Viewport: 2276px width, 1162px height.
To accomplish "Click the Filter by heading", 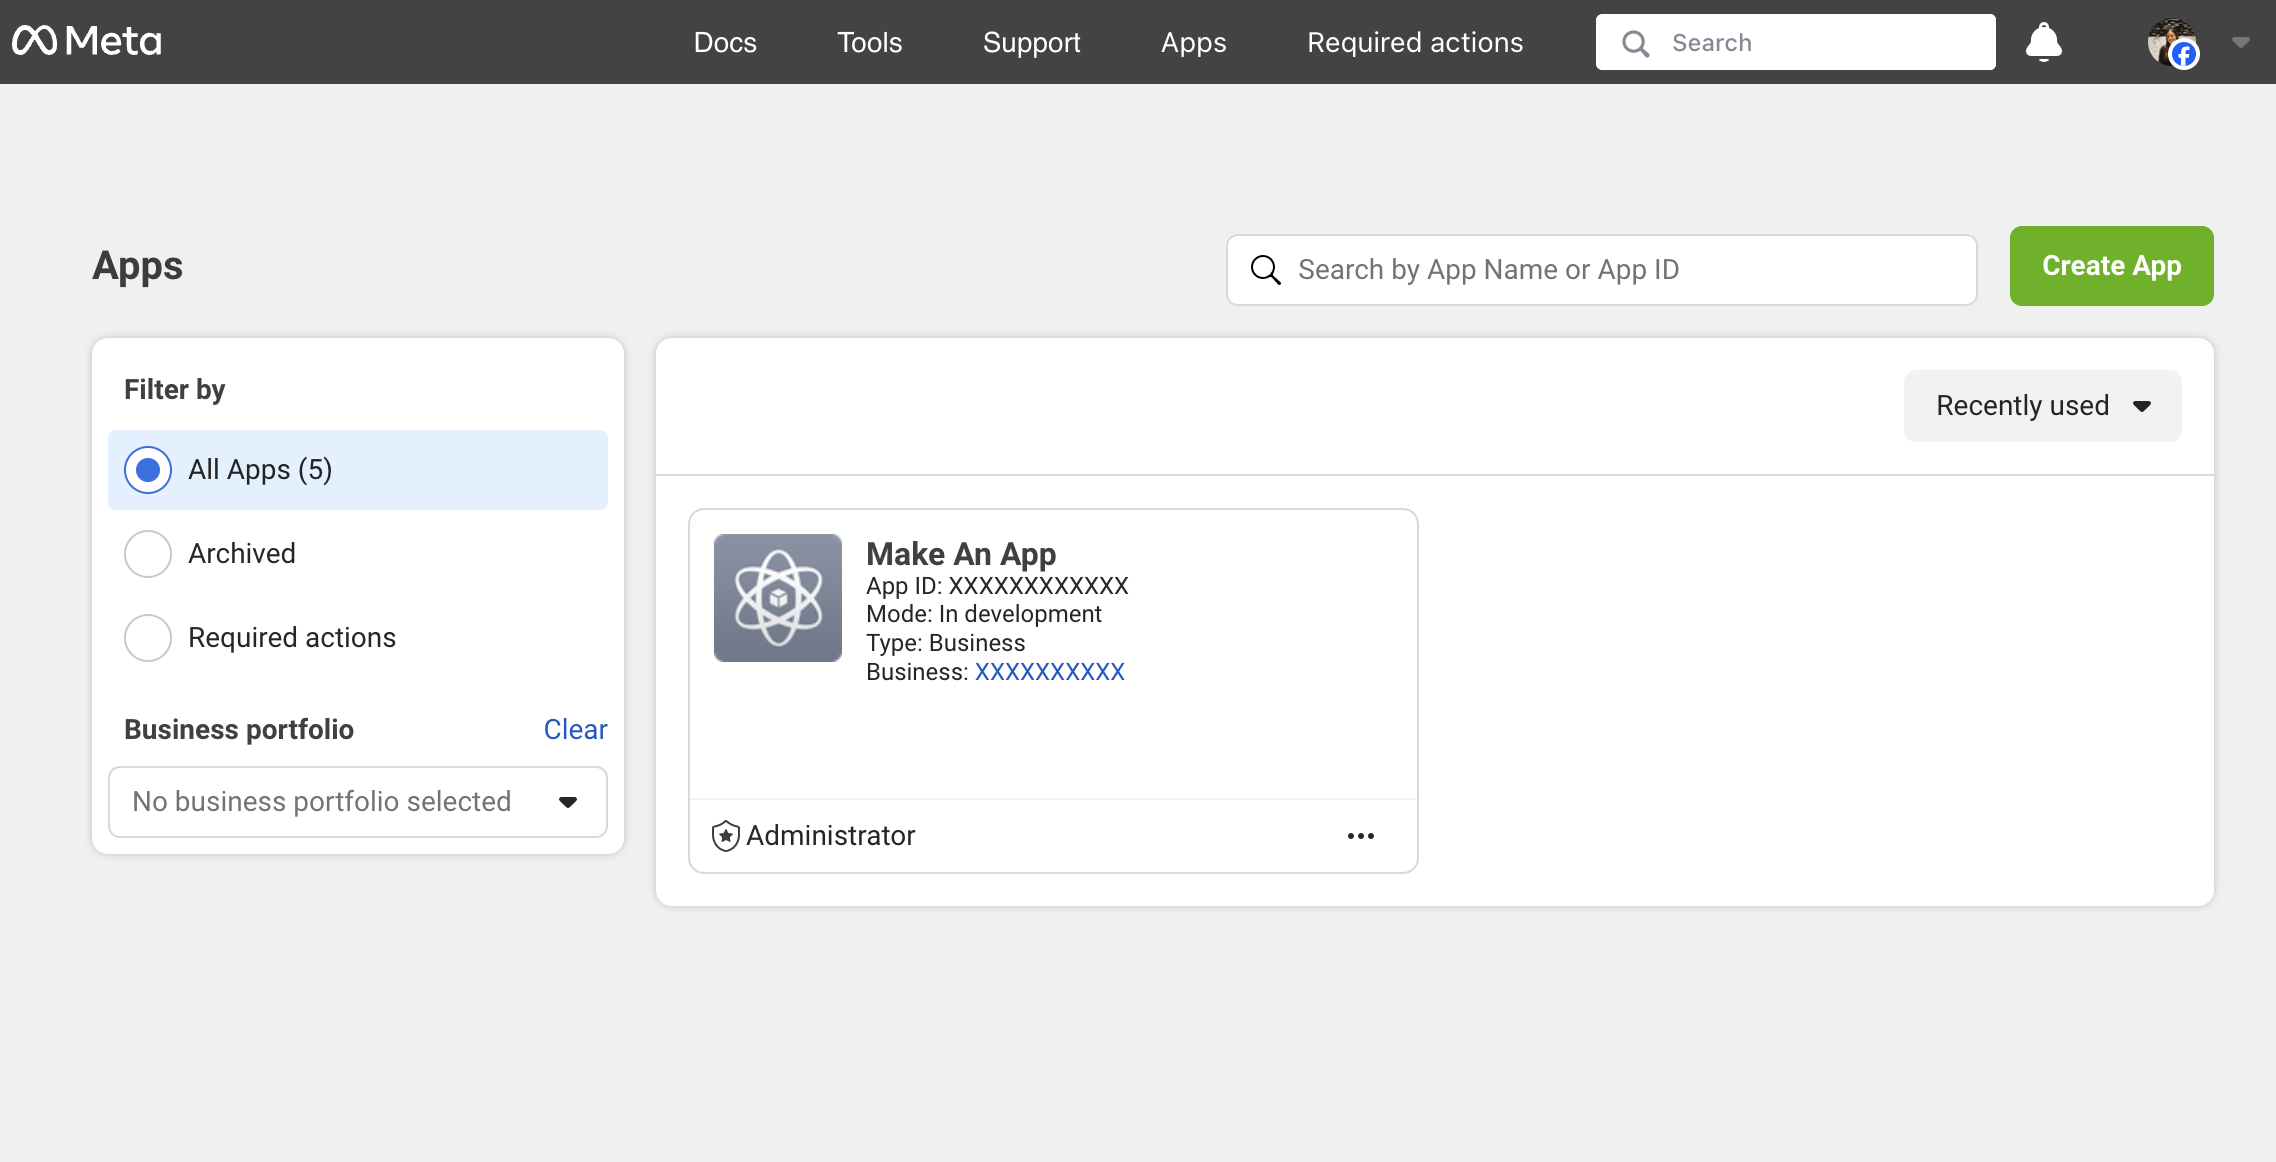I will tap(174, 390).
